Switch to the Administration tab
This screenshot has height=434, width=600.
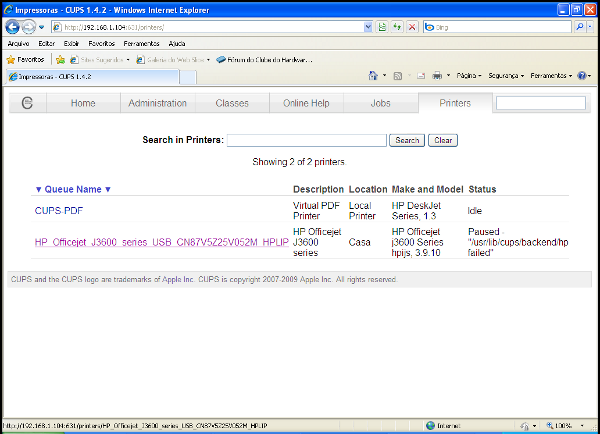coord(157,103)
